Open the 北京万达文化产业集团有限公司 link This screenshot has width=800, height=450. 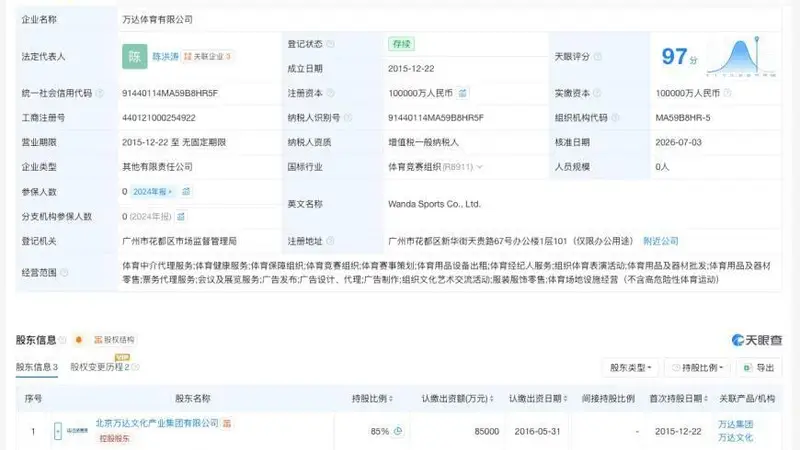(157, 423)
